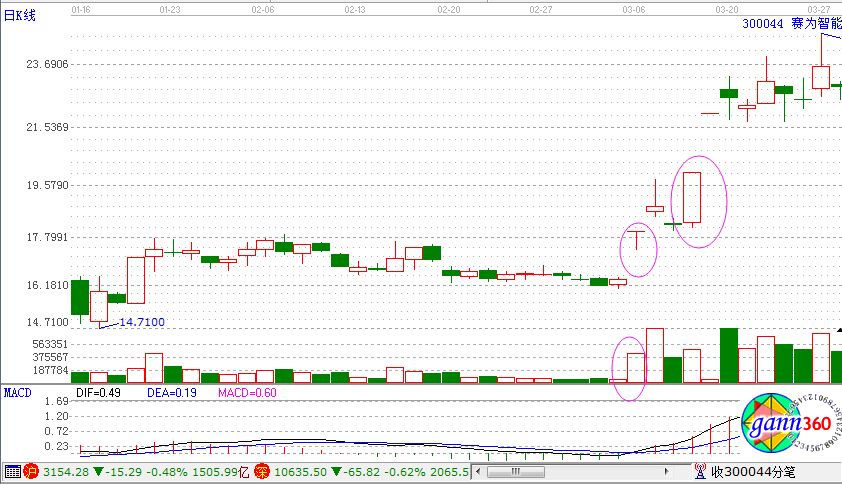
Task: Click the MACD indicator label
Action: click(x=17, y=393)
